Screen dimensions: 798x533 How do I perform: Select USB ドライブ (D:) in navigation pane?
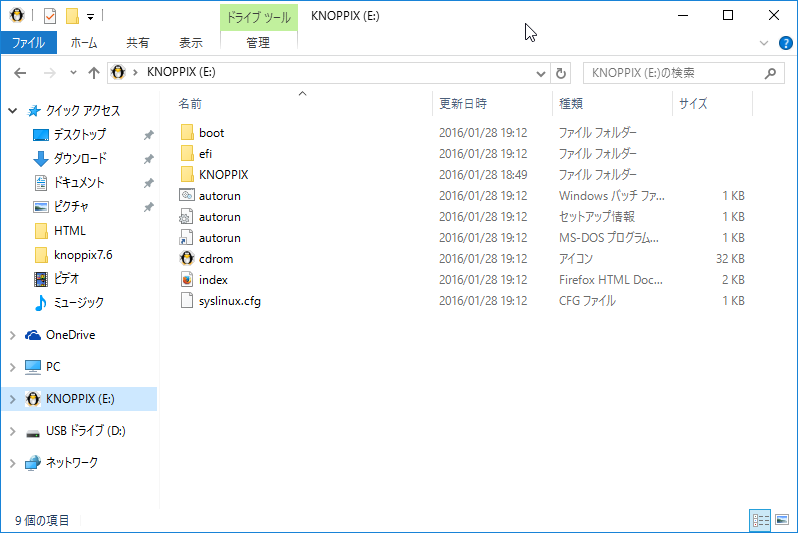coord(86,431)
